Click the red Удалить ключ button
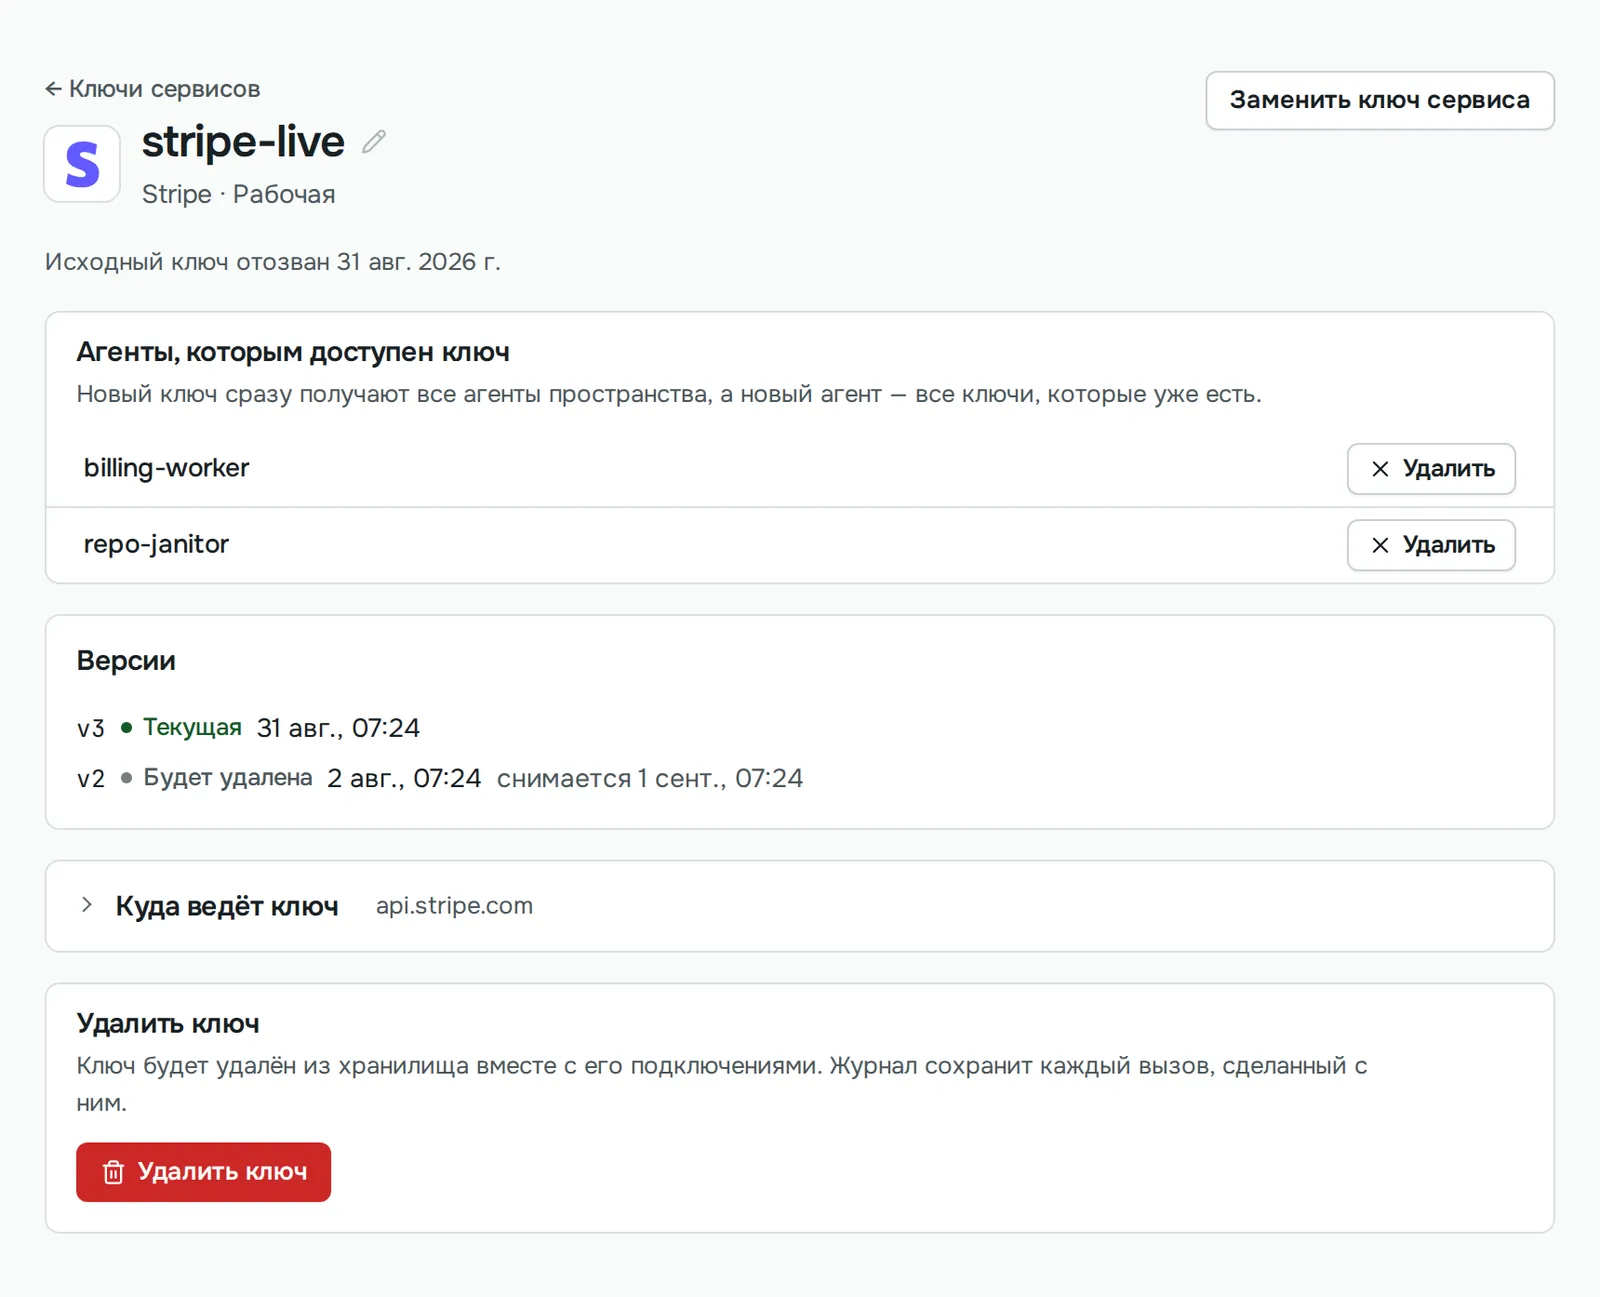Screen dimensions: 1600x1297 203,1172
